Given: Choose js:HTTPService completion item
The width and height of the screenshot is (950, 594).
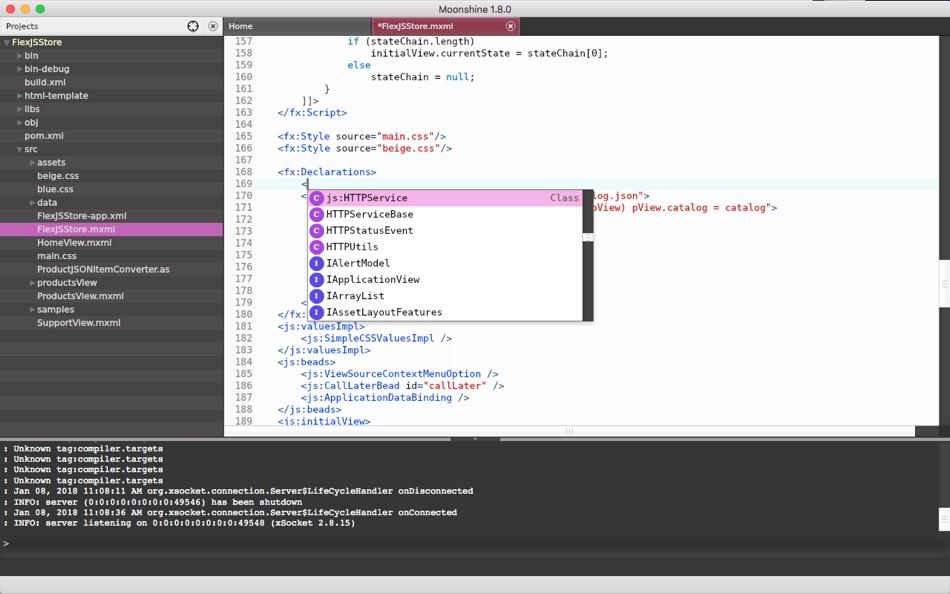Looking at the screenshot, I should click(445, 198).
